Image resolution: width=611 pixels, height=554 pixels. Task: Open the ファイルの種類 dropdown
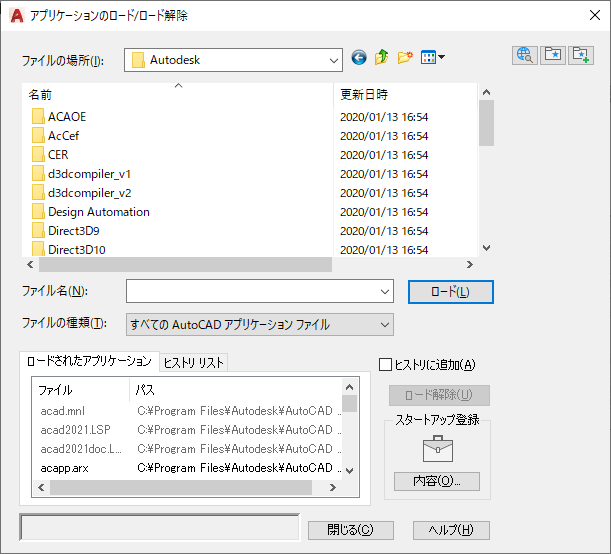pos(260,325)
